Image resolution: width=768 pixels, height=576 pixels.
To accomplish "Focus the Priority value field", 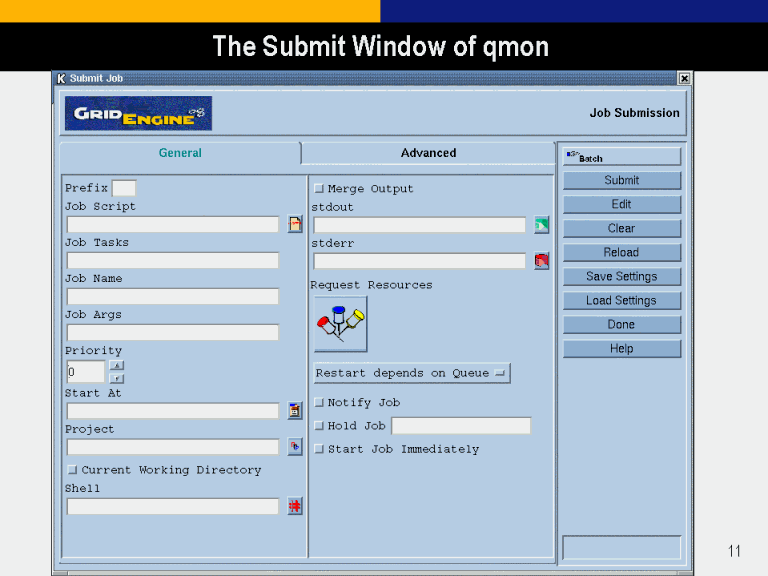I will 86,372.
